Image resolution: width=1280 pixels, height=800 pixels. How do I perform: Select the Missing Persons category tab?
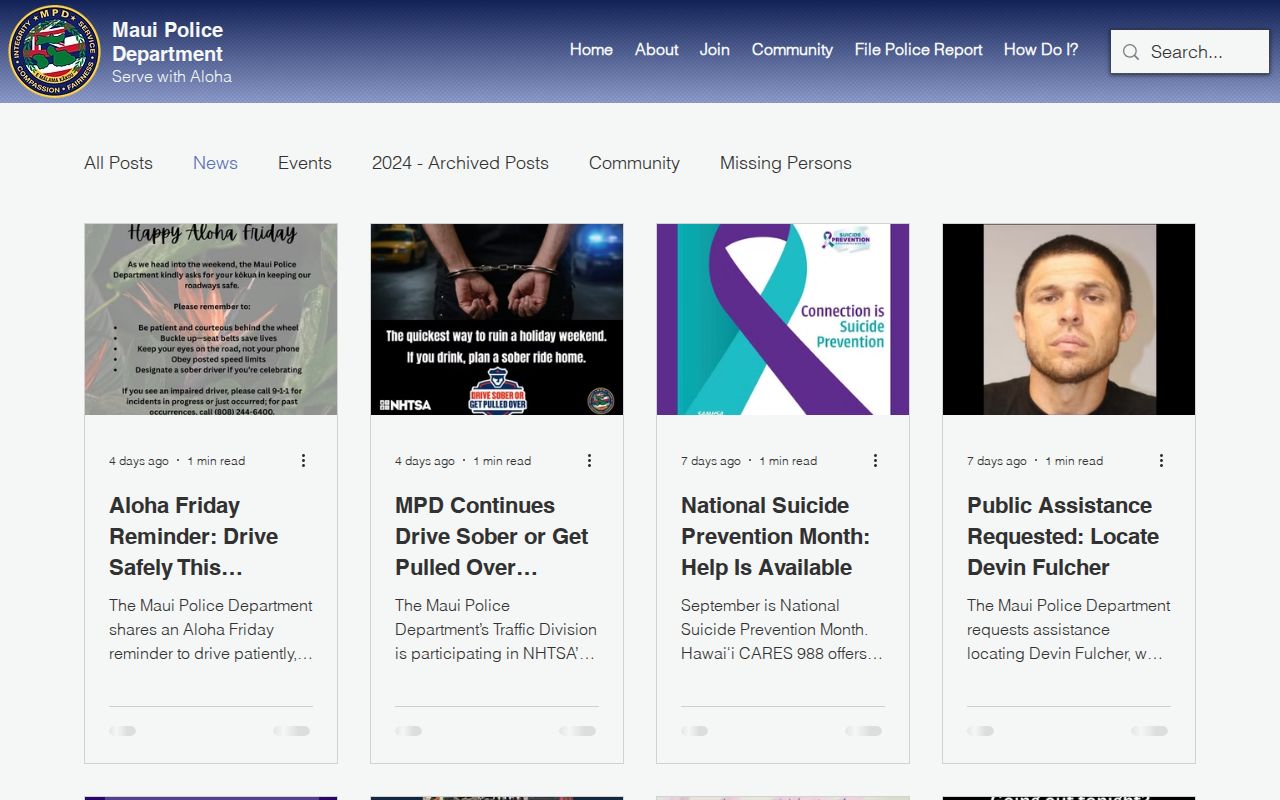pyautogui.click(x=786, y=163)
